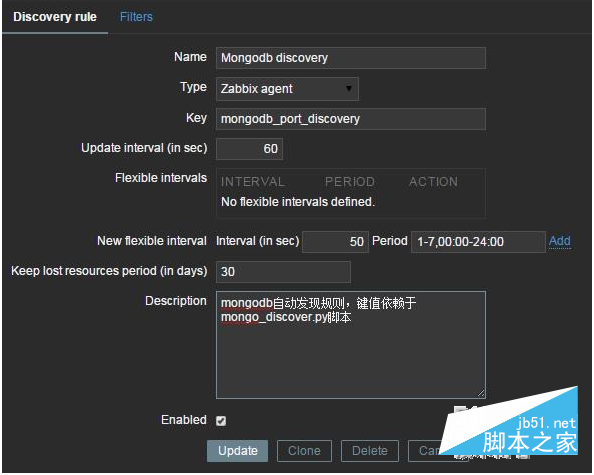Click the Description textarea resize handle
The image size is (594, 475).
click(481, 394)
